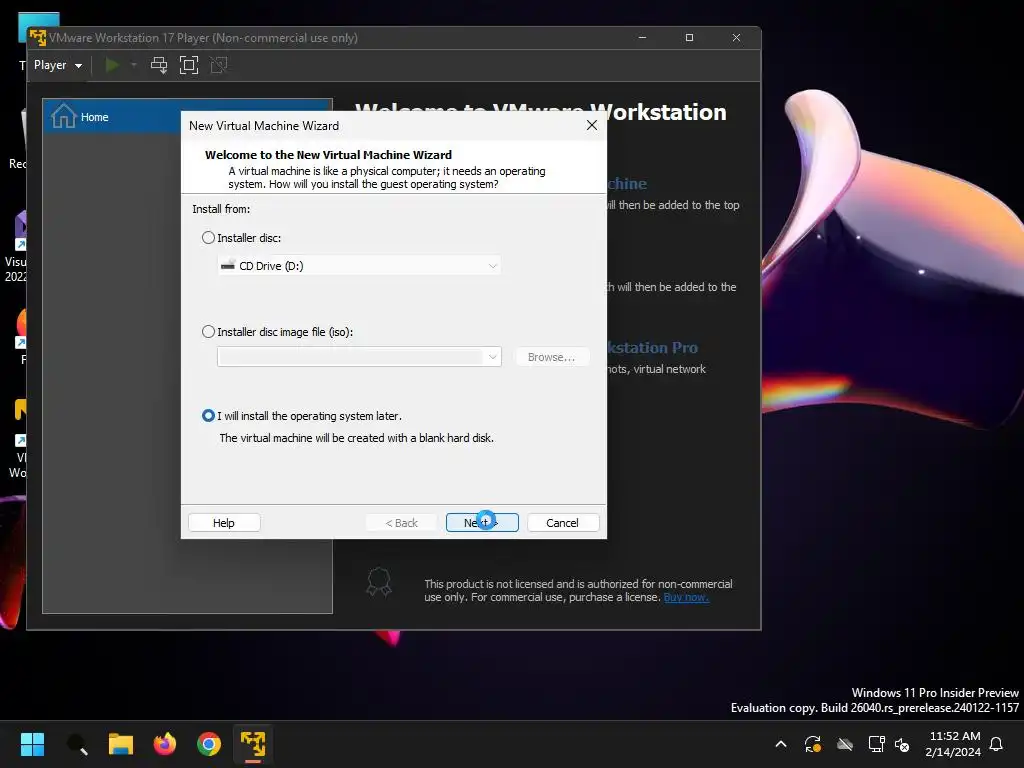Select the Installer disc radio button
The height and width of the screenshot is (768, 1024).
(x=208, y=238)
